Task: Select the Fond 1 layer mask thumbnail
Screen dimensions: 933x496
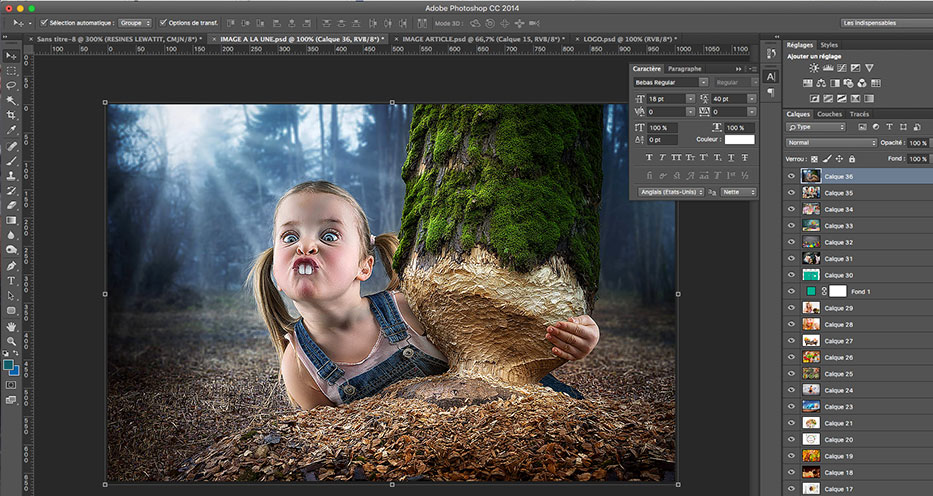Action: (x=838, y=291)
